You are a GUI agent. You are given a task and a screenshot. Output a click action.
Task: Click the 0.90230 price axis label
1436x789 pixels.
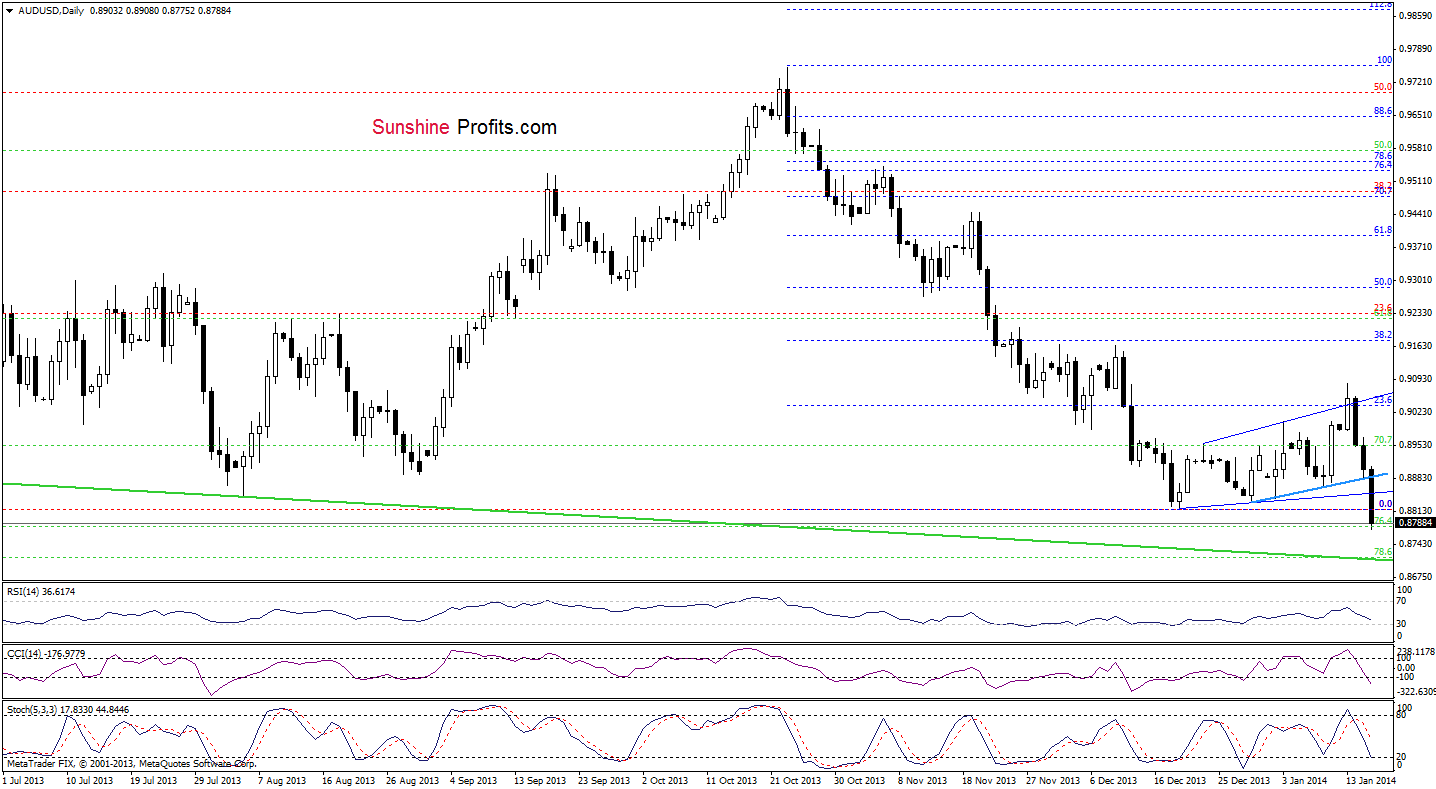click(1417, 412)
